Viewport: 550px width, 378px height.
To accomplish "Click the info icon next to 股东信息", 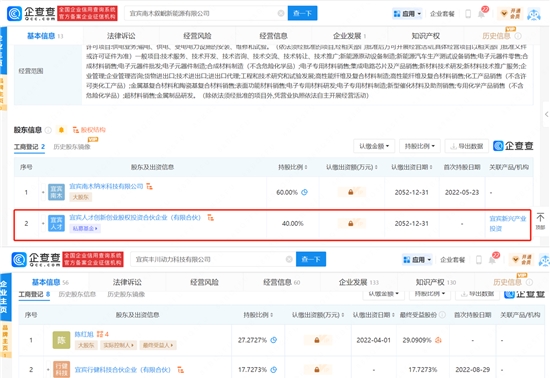I will click(48, 130).
